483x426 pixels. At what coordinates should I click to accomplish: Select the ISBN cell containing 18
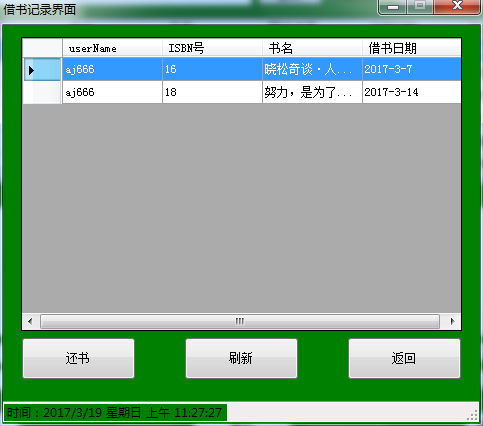212,92
